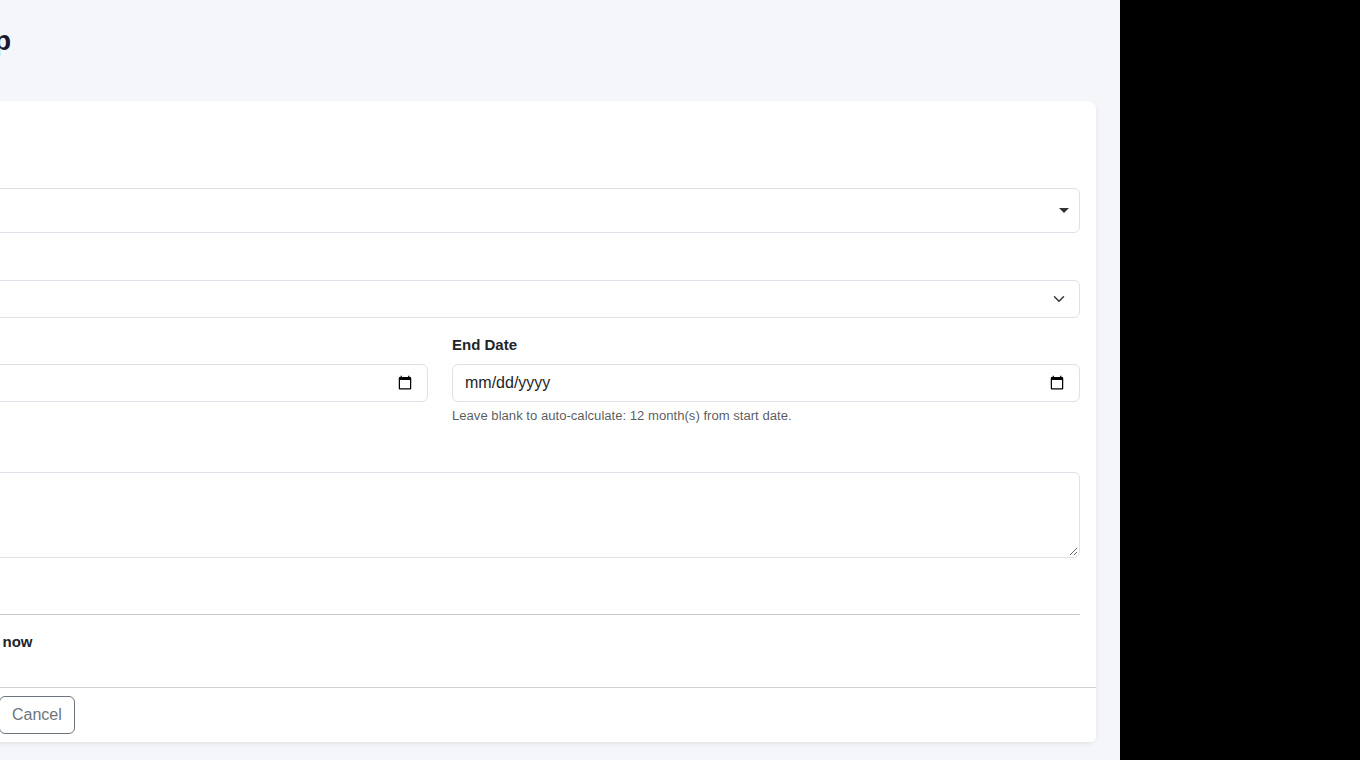Focus the large multiline text area

[539, 515]
